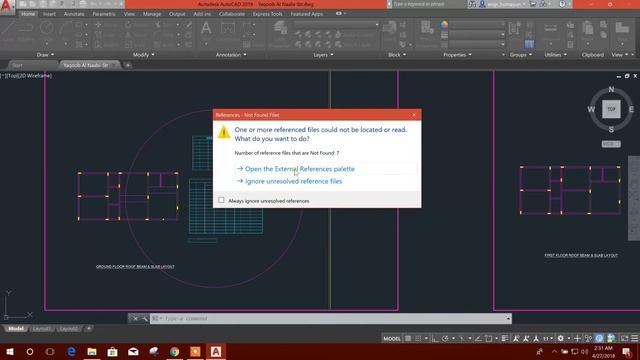Viewport: 640px width, 360px height.
Task: Click the W compass direction on ViewCube
Action: 591,109
